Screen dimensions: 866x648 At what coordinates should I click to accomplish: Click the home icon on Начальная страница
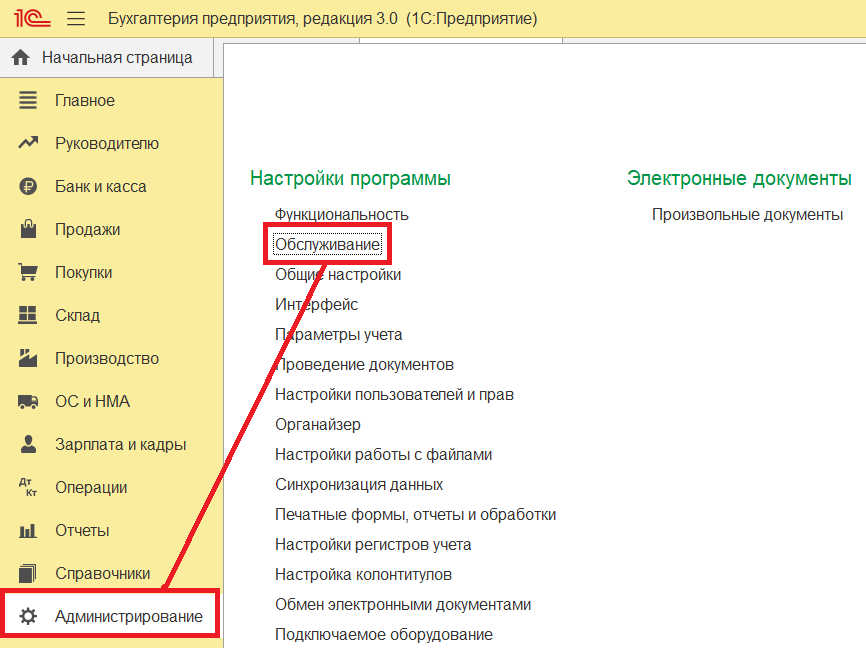point(20,57)
